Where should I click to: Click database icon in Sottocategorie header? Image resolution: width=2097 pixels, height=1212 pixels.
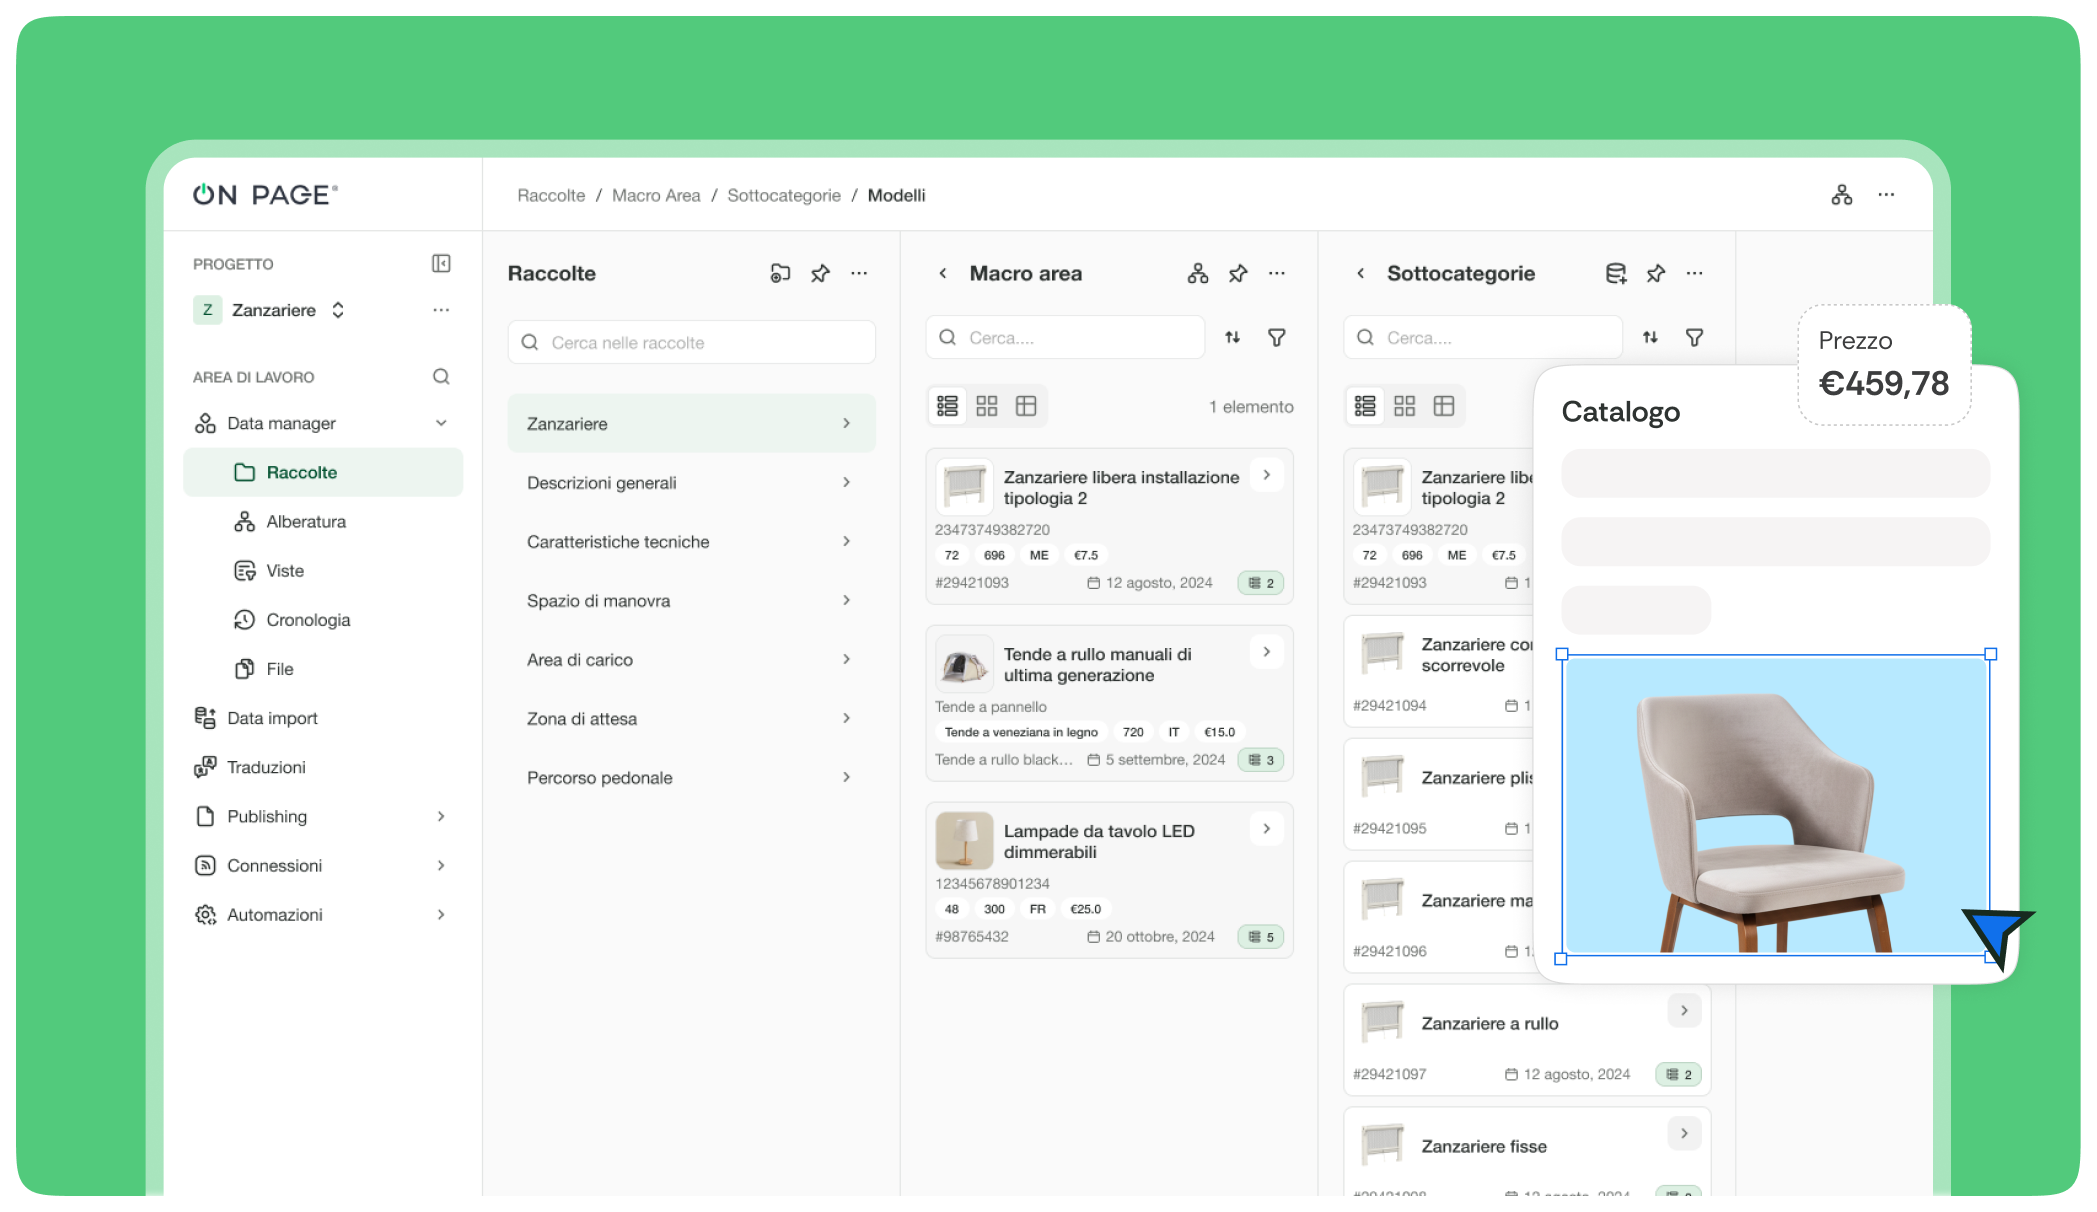[1615, 273]
